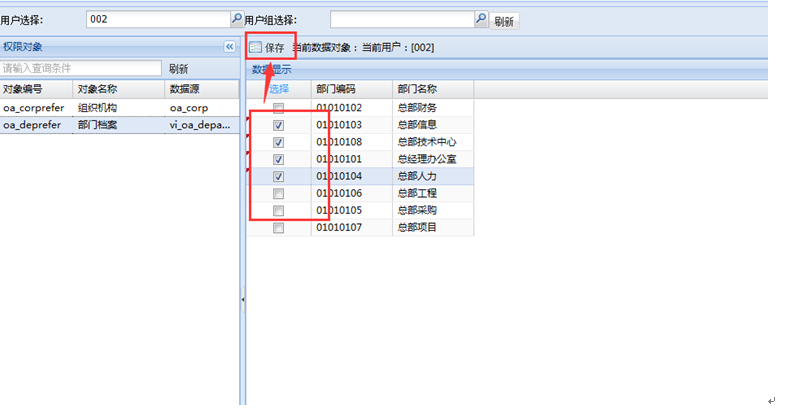Viewport: 812px width, 414px height.
Task: Click the 部门名称 column header
Action: [433, 89]
